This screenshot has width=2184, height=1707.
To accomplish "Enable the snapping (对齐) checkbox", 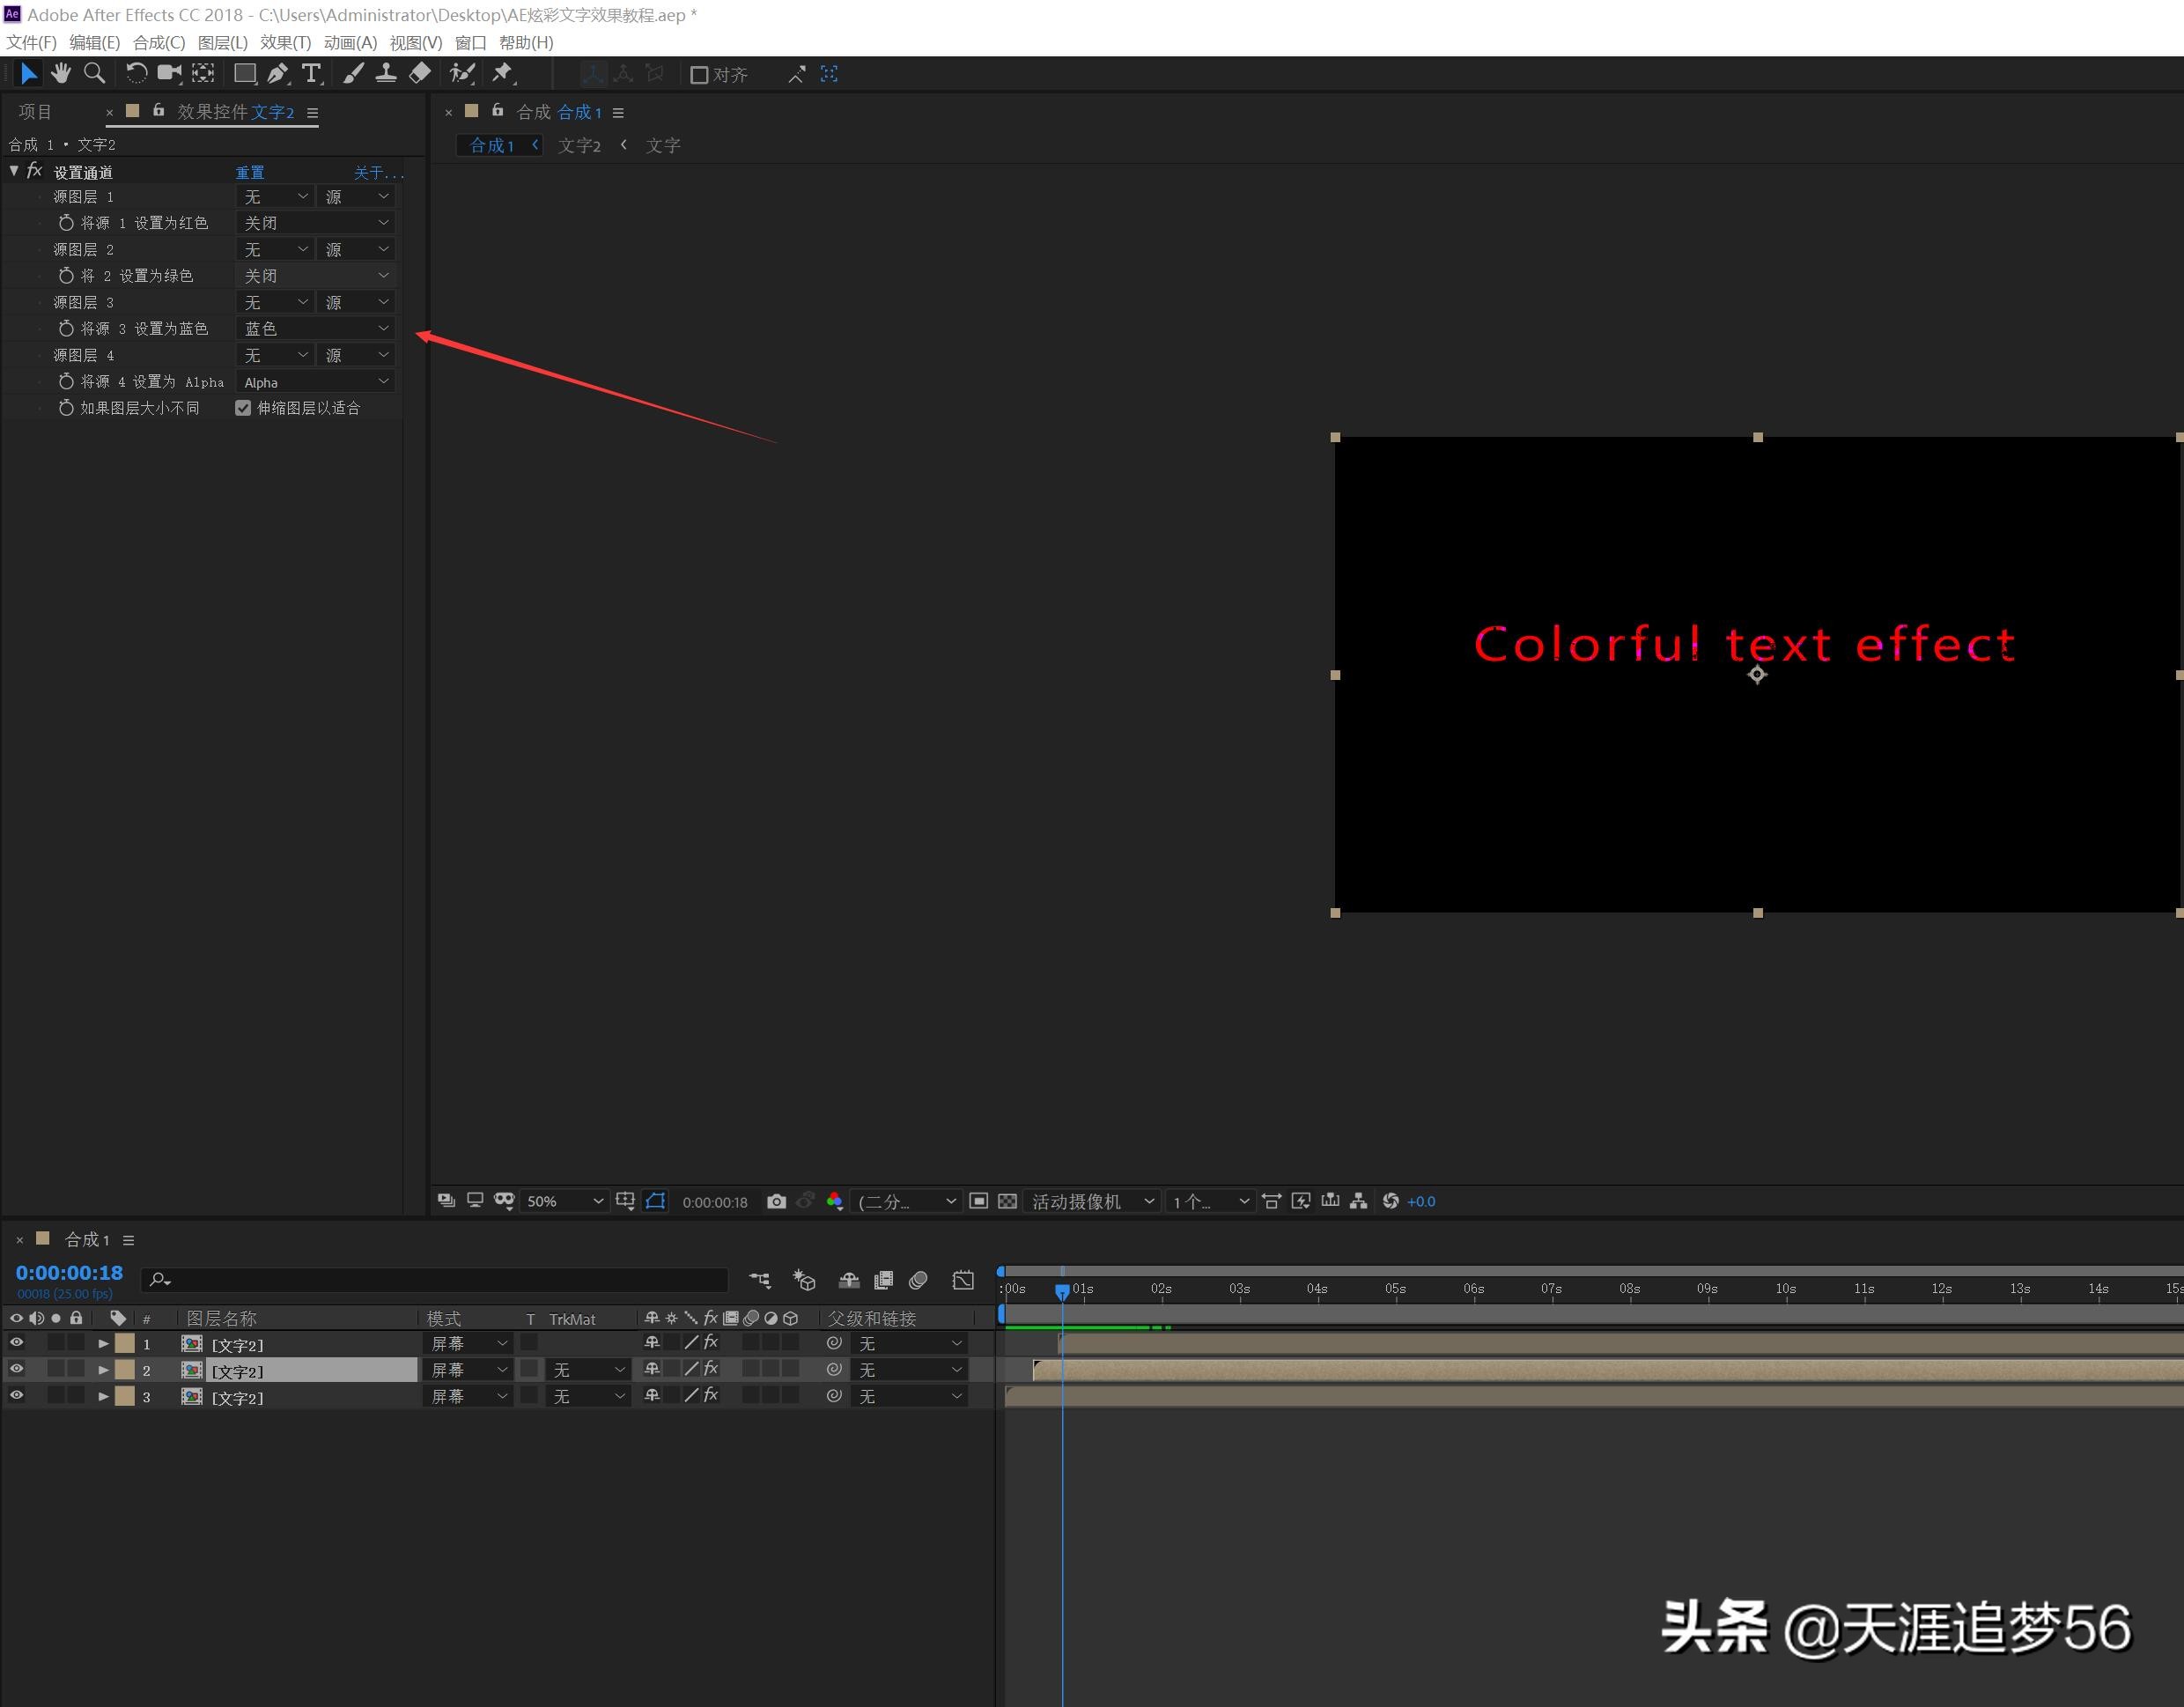I will pos(700,75).
